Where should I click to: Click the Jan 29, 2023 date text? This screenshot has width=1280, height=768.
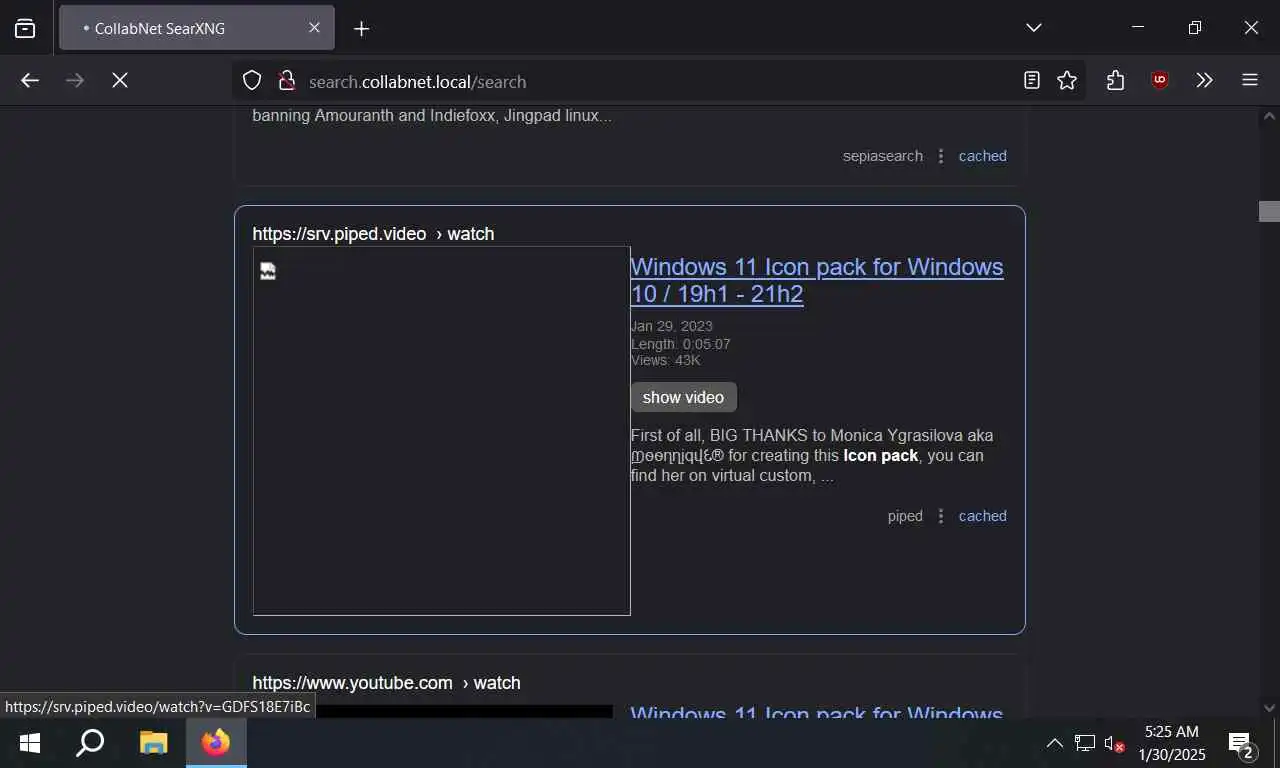coord(671,326)
